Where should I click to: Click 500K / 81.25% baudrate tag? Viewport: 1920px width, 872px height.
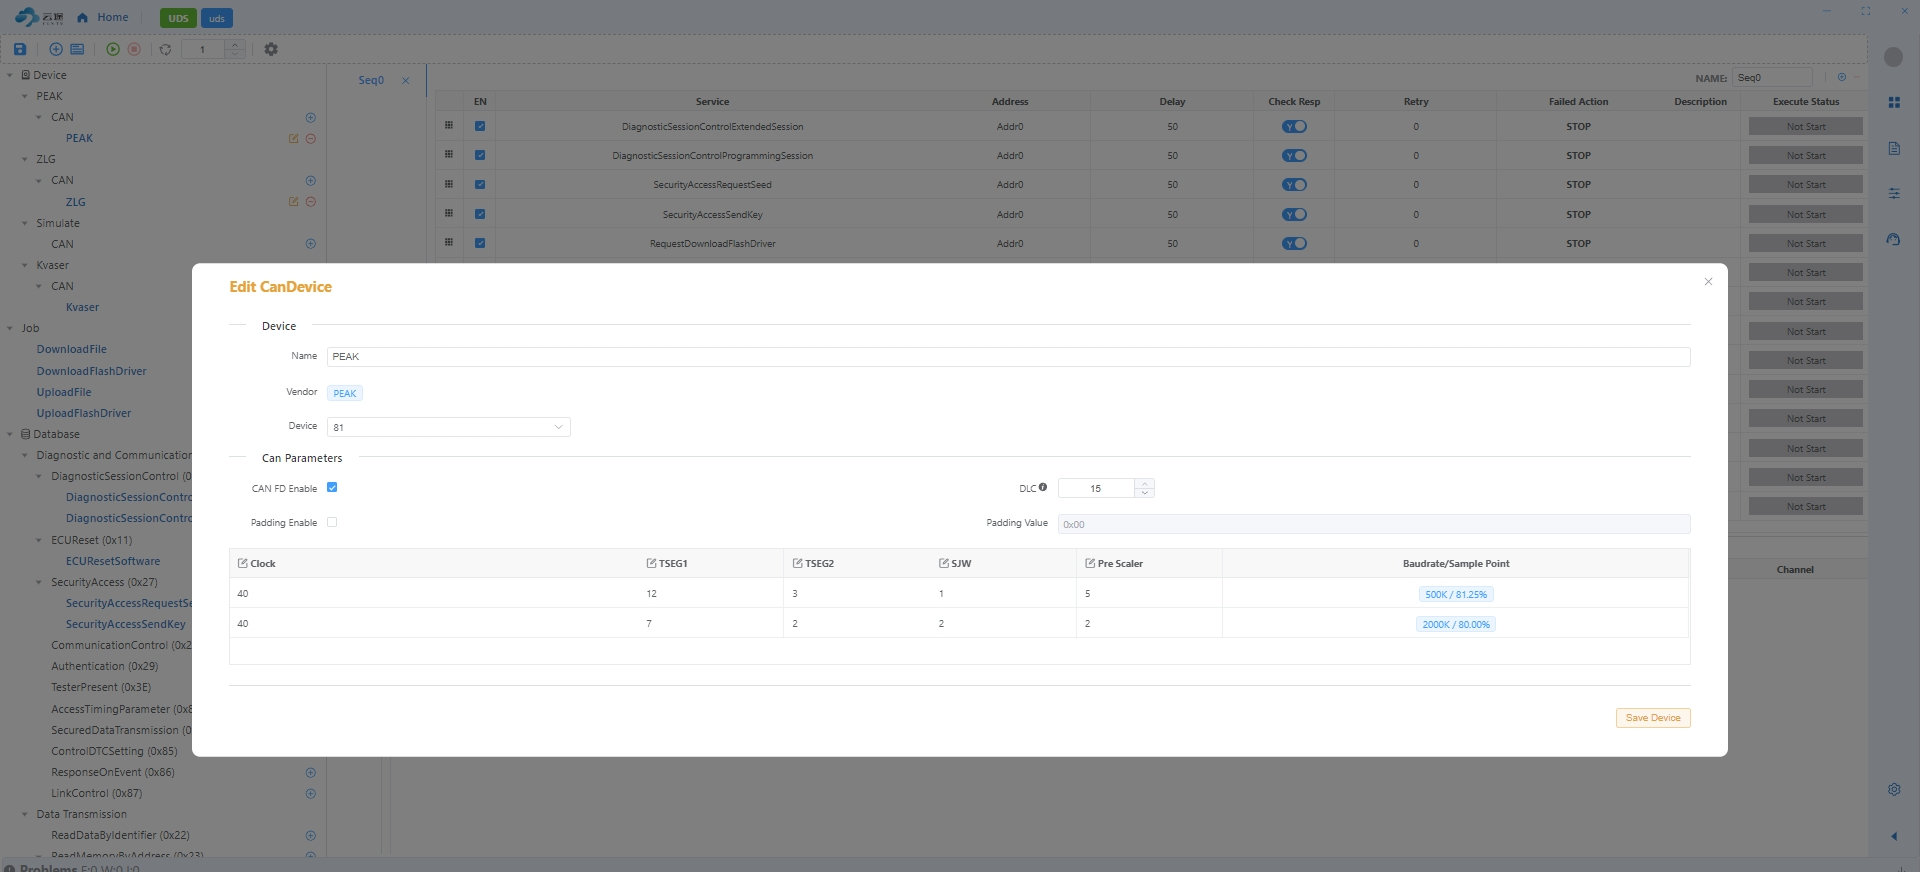pos(1456,594)
